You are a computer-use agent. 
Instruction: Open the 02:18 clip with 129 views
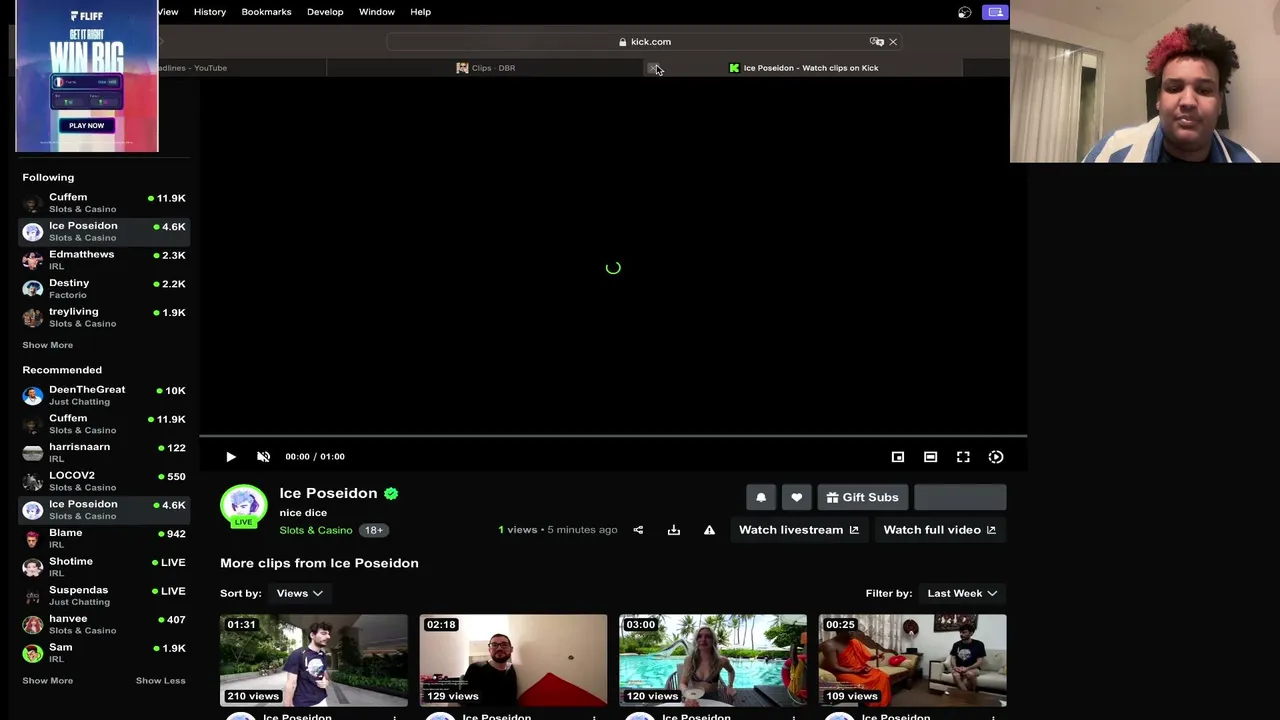513,660
